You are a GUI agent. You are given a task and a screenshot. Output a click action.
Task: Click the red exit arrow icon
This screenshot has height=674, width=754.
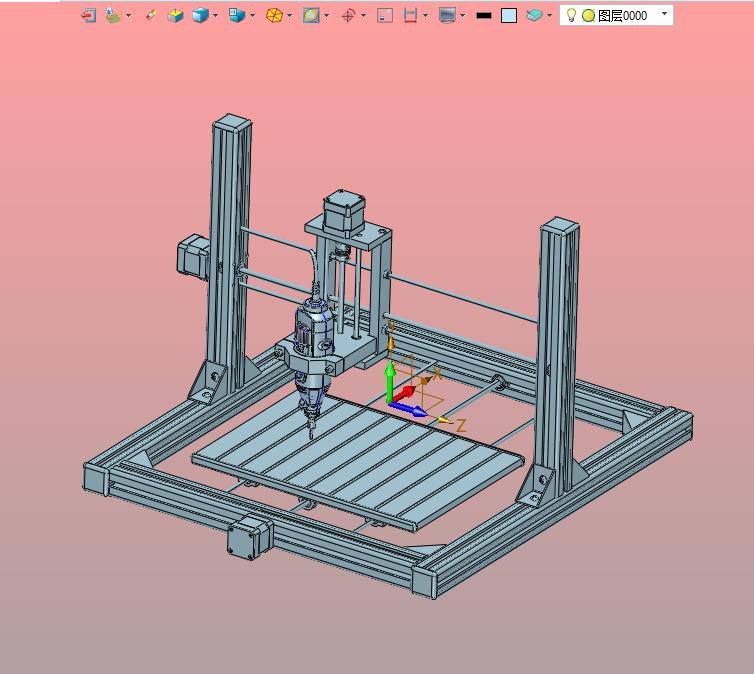pos(88,16)
